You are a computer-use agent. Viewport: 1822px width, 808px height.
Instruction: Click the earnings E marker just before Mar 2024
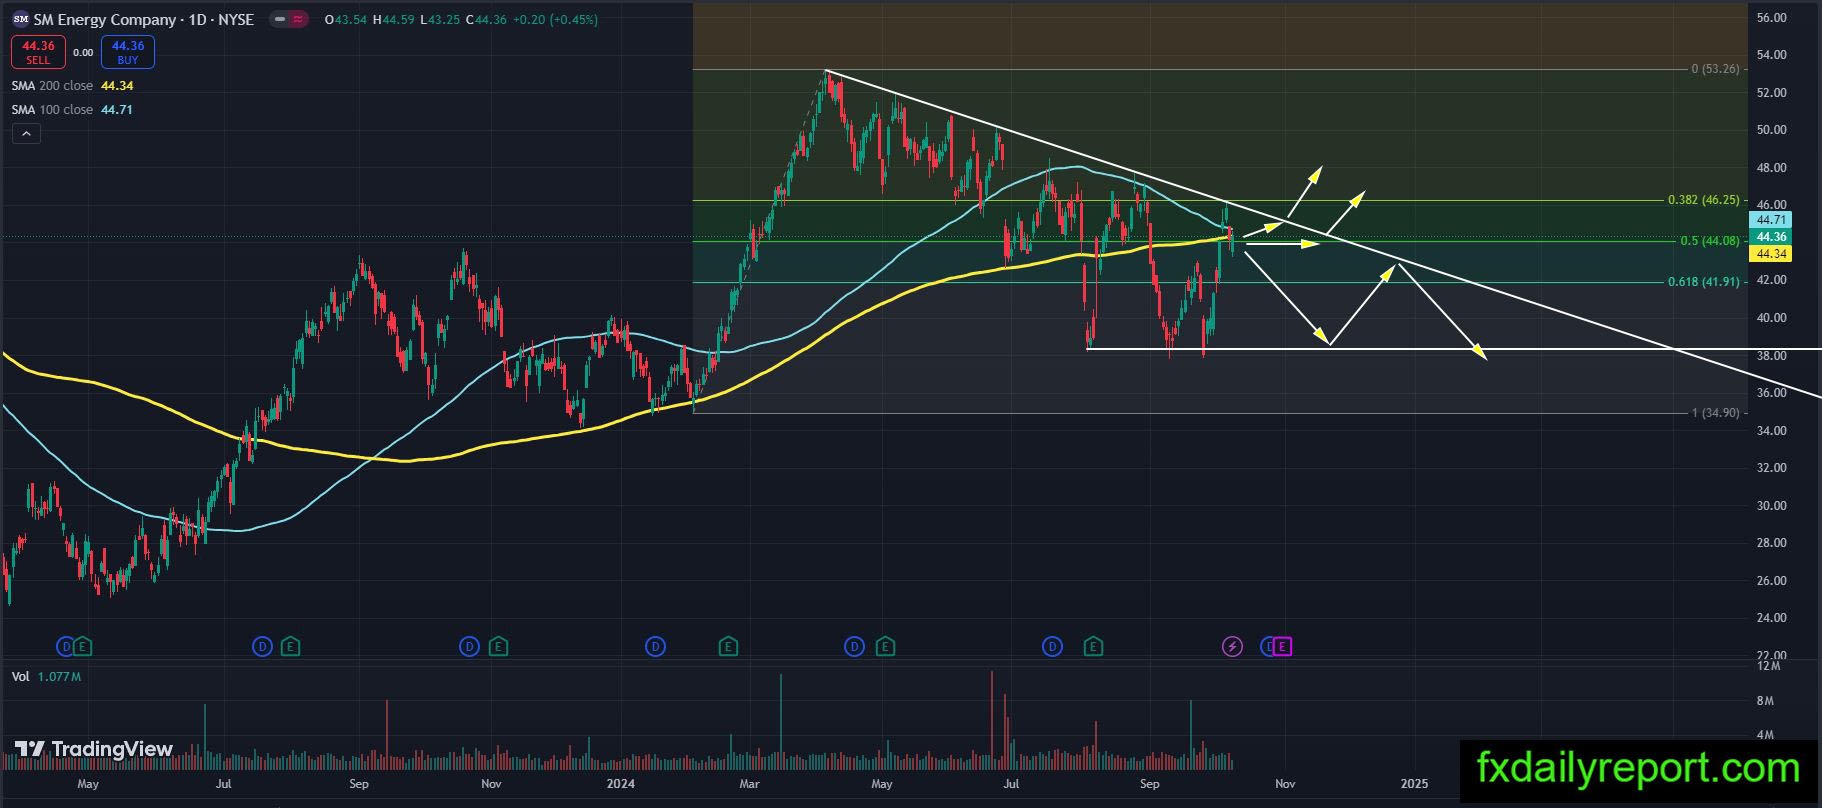coord(728,647)
